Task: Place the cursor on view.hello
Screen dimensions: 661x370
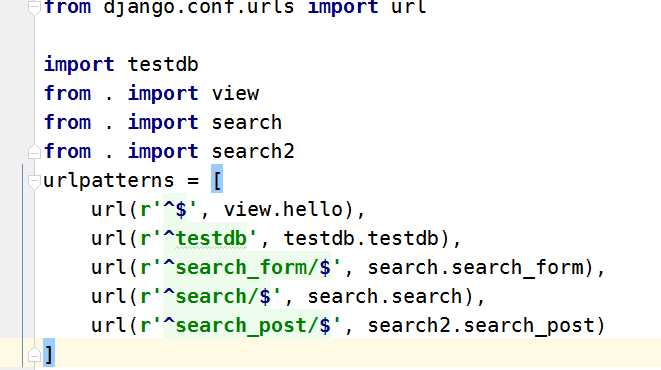Action: 283,209
